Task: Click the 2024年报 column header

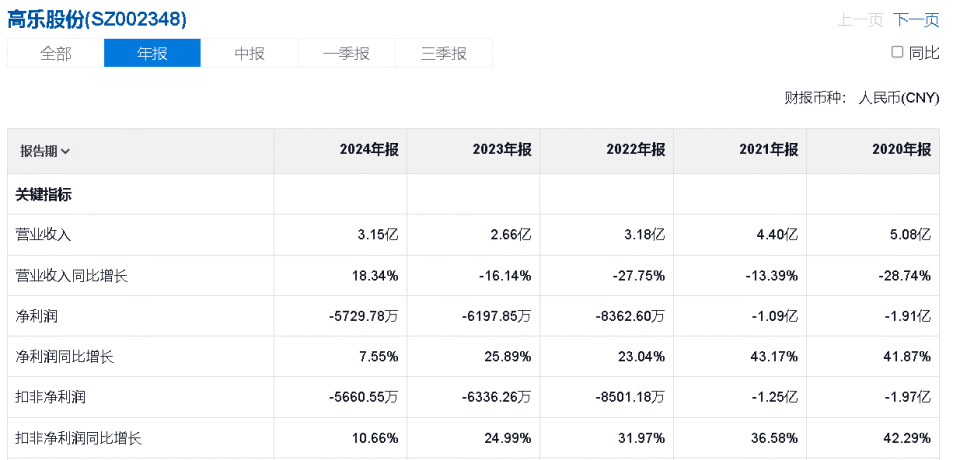Action: [369, 150]
